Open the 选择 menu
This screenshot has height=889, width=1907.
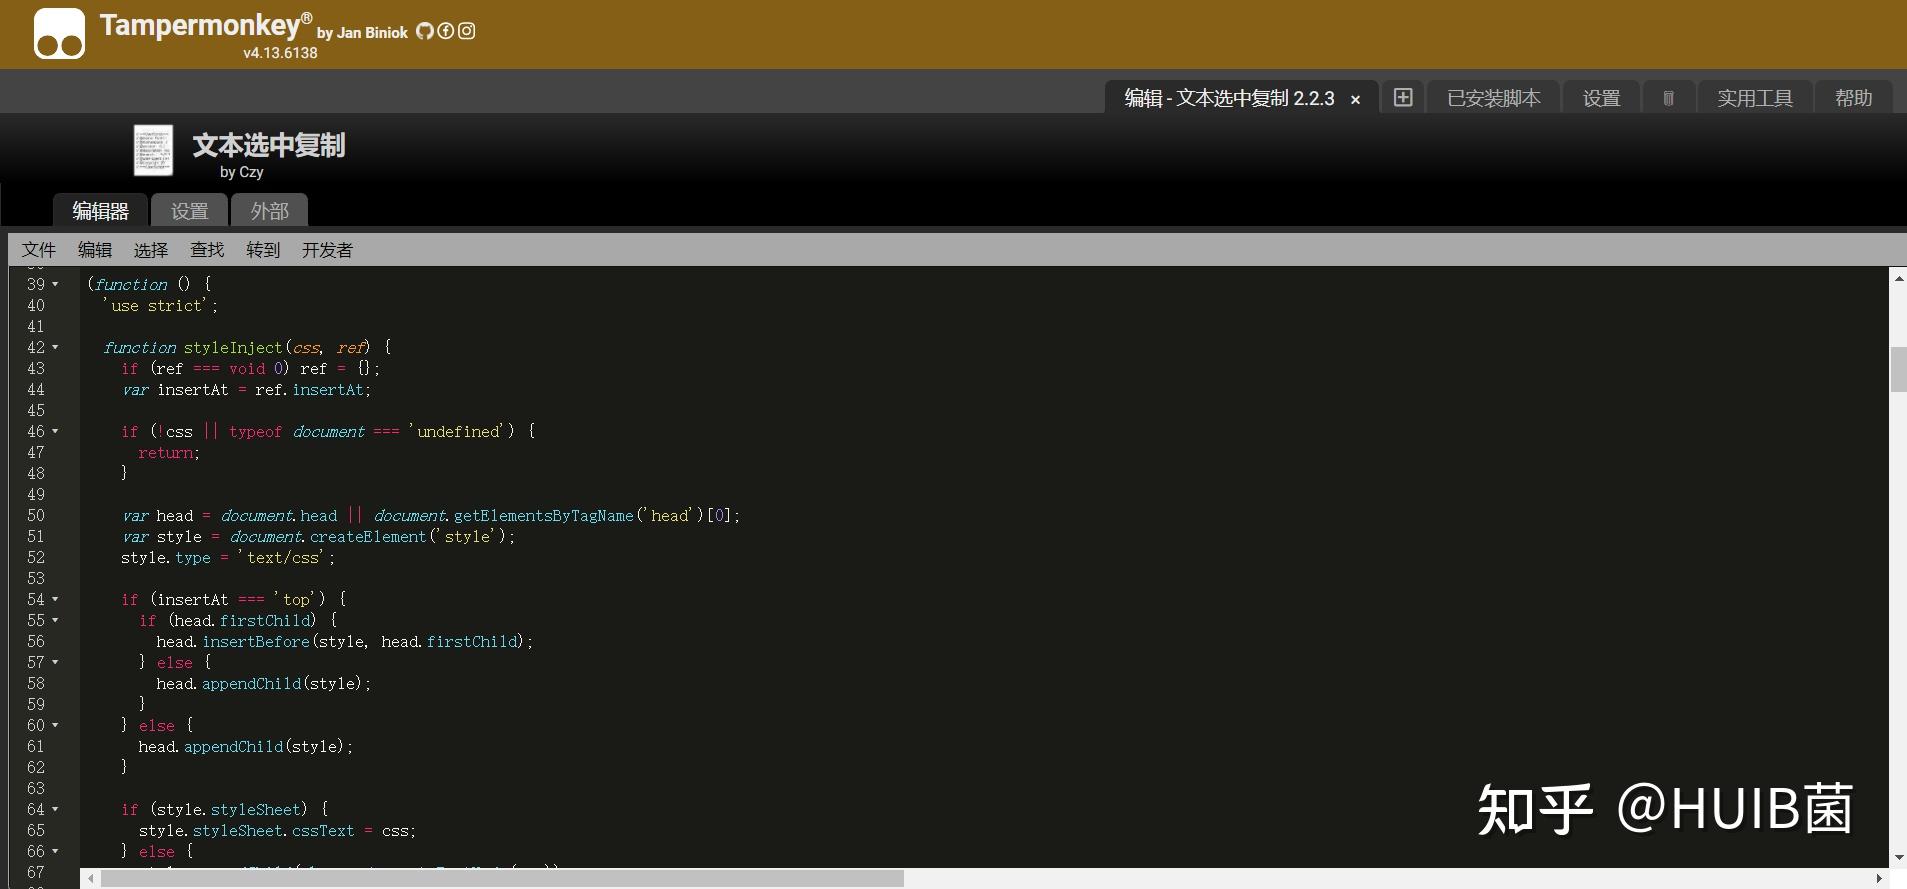coord(151,250)
